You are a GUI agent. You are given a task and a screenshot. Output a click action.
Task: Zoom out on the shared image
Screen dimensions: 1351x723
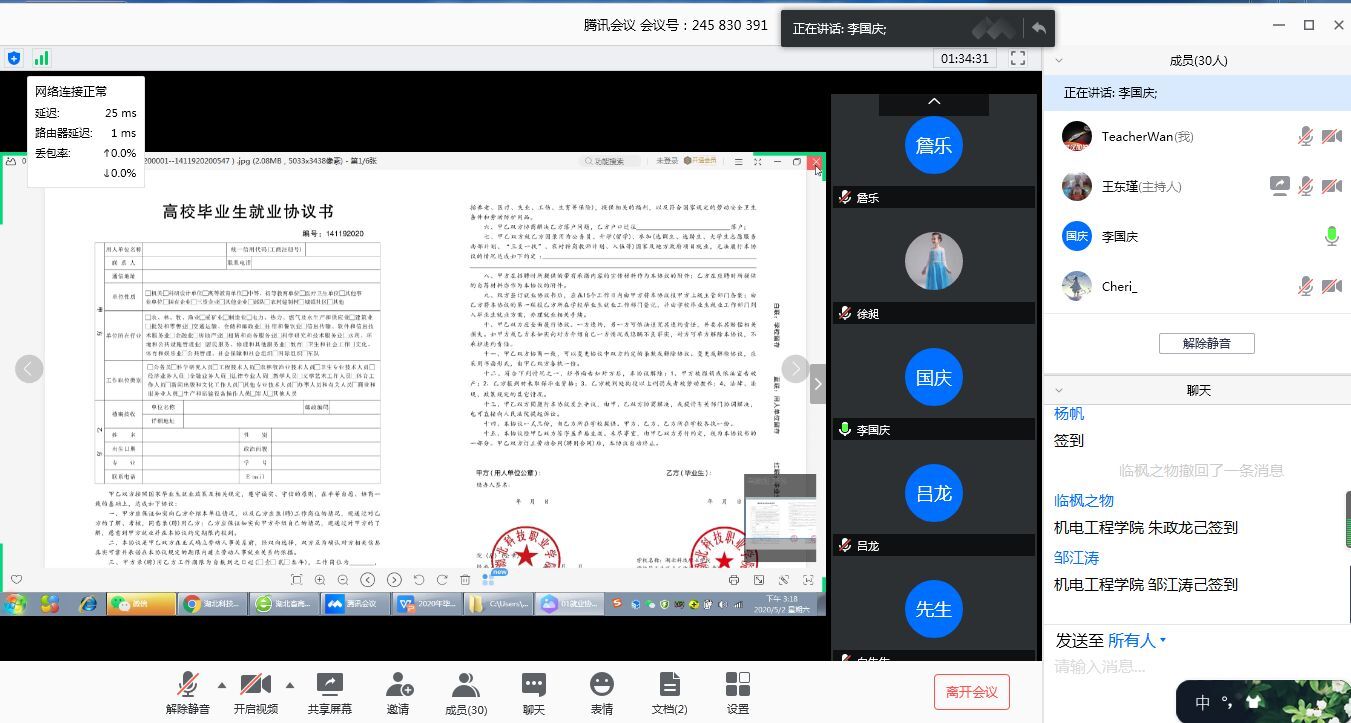[343, 580]
